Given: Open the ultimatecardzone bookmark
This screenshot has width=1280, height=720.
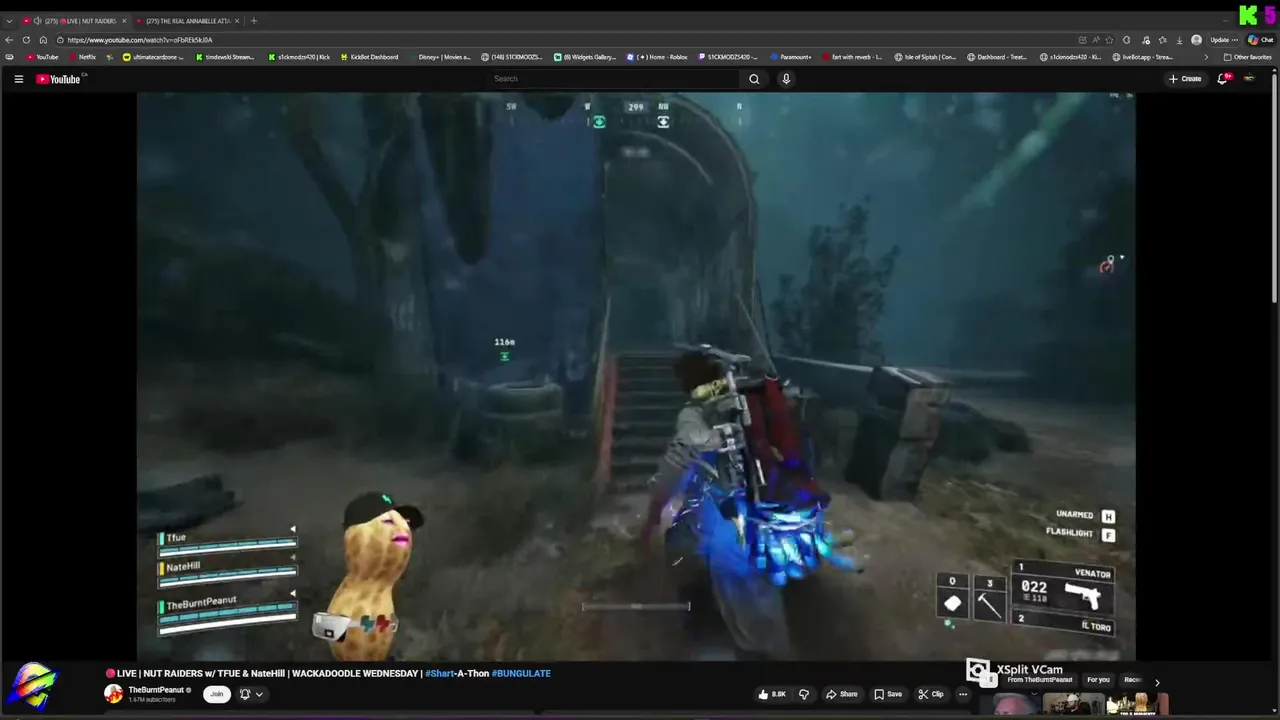Looking at the screenshot, I should (153, 57).
